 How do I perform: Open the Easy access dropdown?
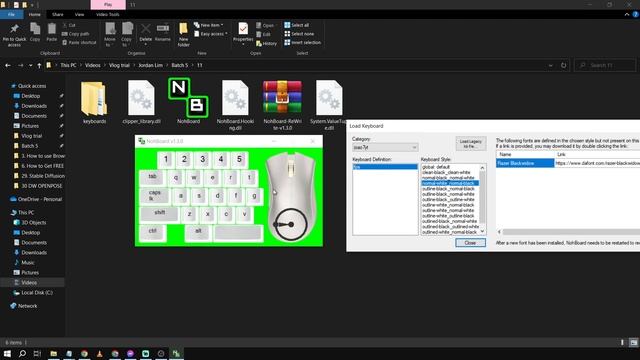tap(211, 34)
